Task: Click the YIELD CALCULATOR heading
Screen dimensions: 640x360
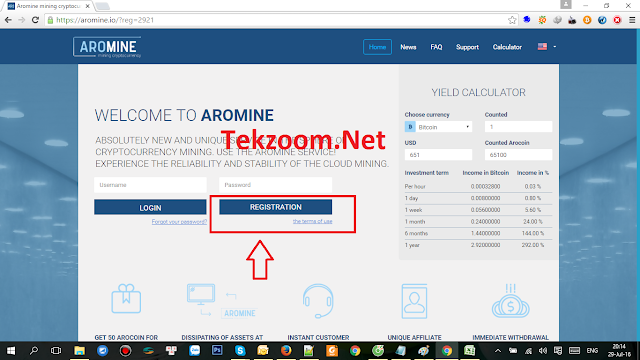Action: (478, 92)
